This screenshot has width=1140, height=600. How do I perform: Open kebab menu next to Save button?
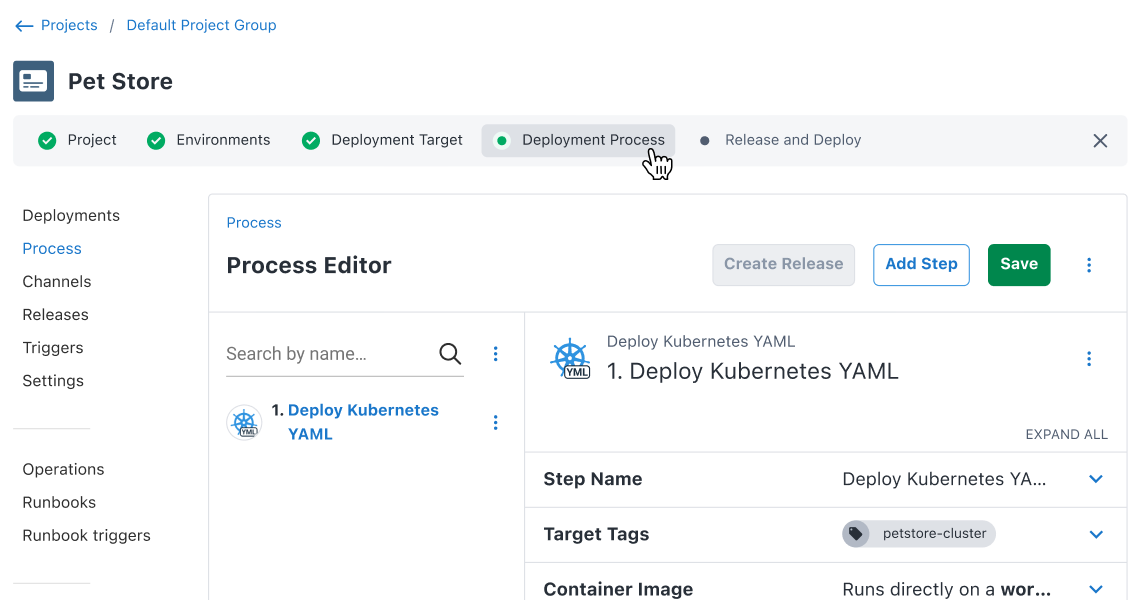click(1089, 265)
